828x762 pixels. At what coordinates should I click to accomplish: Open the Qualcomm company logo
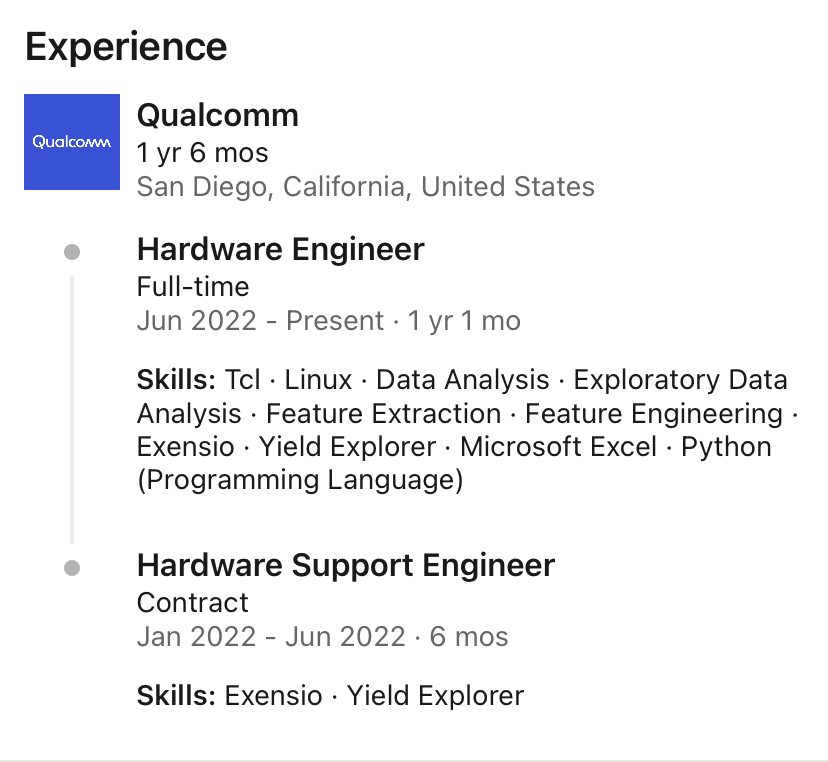[x=72, y=142]
